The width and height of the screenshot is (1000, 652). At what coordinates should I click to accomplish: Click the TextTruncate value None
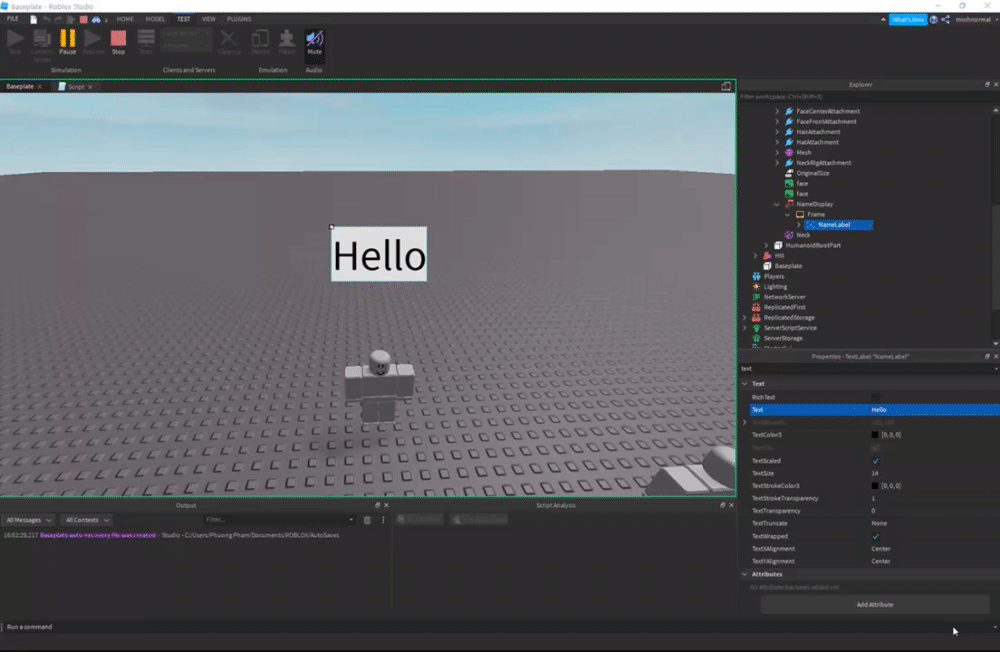[x=879, y=523]
